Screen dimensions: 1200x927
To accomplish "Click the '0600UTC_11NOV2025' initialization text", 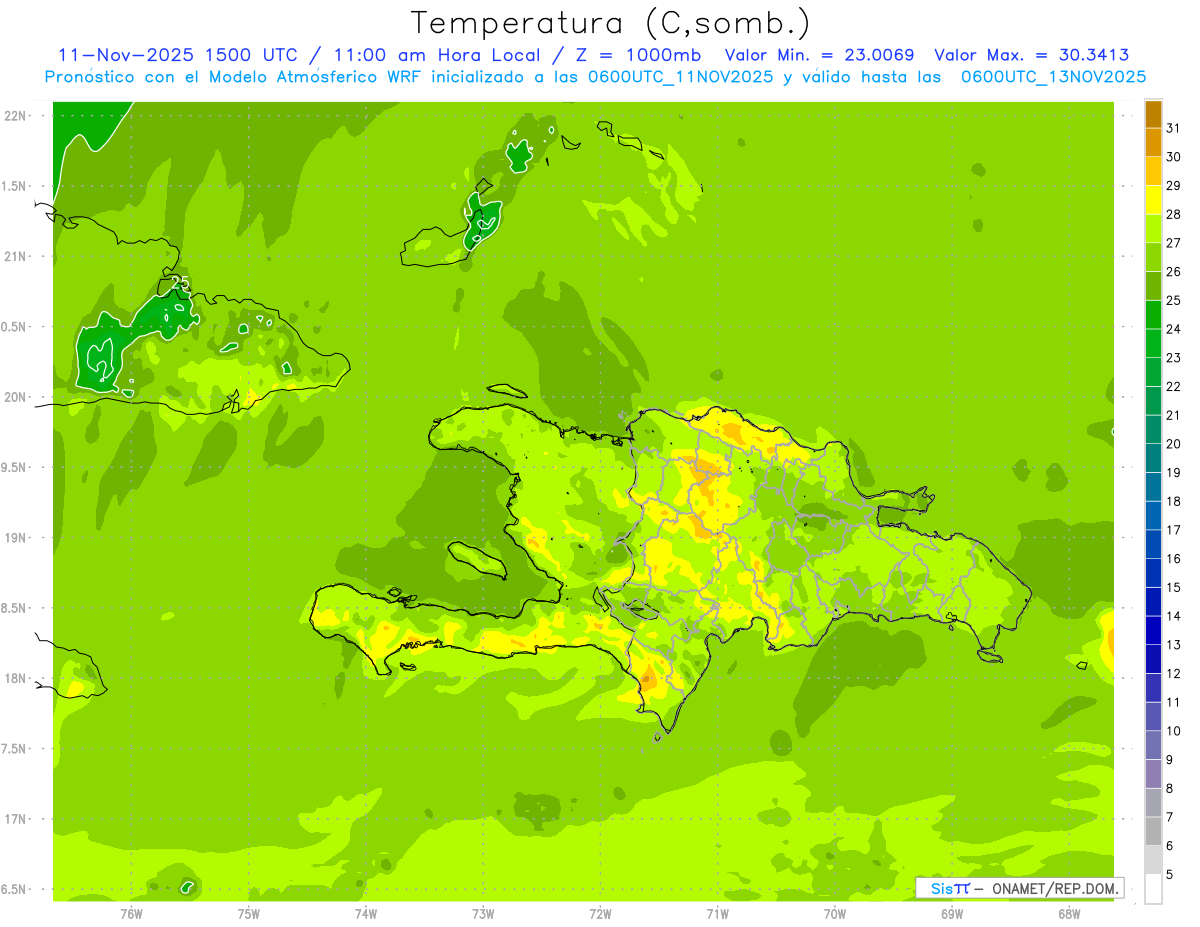I will click(681, 77).
